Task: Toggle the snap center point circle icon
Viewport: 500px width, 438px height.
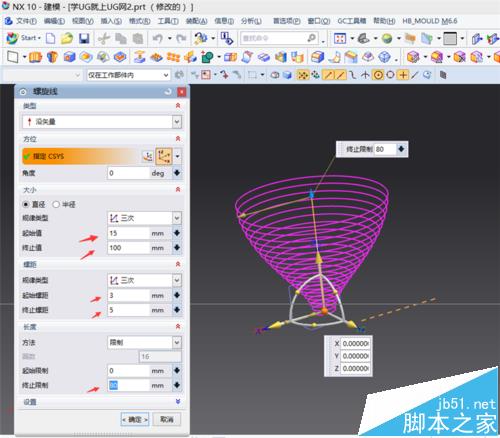Action: click(x=378, y=75)
